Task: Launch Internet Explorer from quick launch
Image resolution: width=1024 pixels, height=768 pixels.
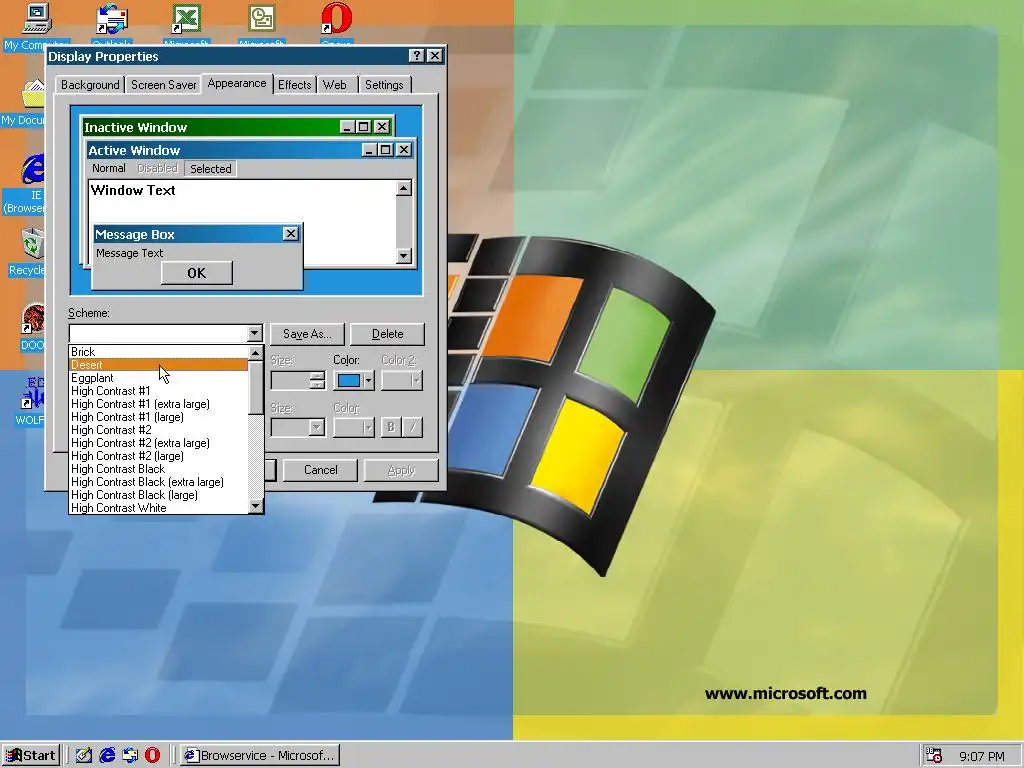Action: tap(107, 756)
